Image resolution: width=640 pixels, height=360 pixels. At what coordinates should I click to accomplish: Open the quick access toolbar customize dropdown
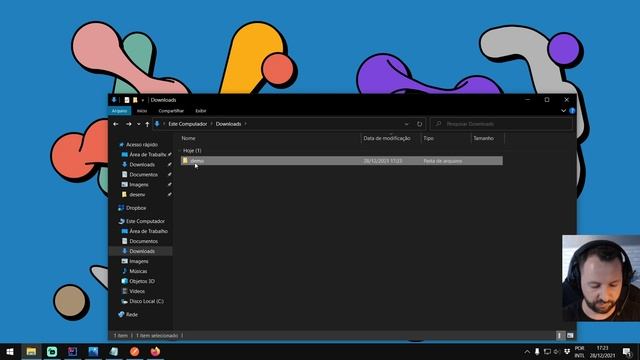pyautogui.click(x=143, y=100)
